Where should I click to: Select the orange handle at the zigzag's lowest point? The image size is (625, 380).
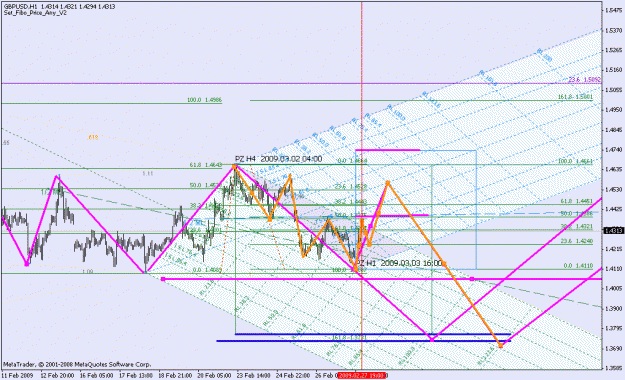tap(501, 346)
